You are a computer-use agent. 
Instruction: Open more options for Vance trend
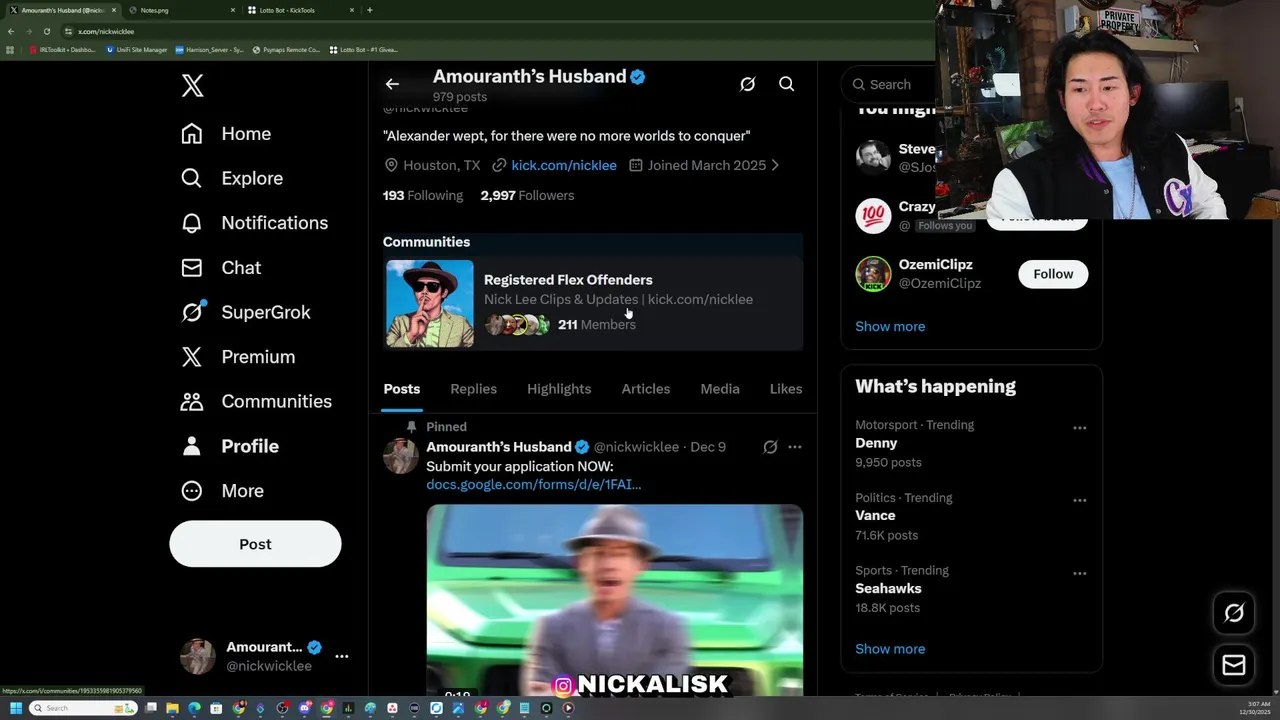1080,501
